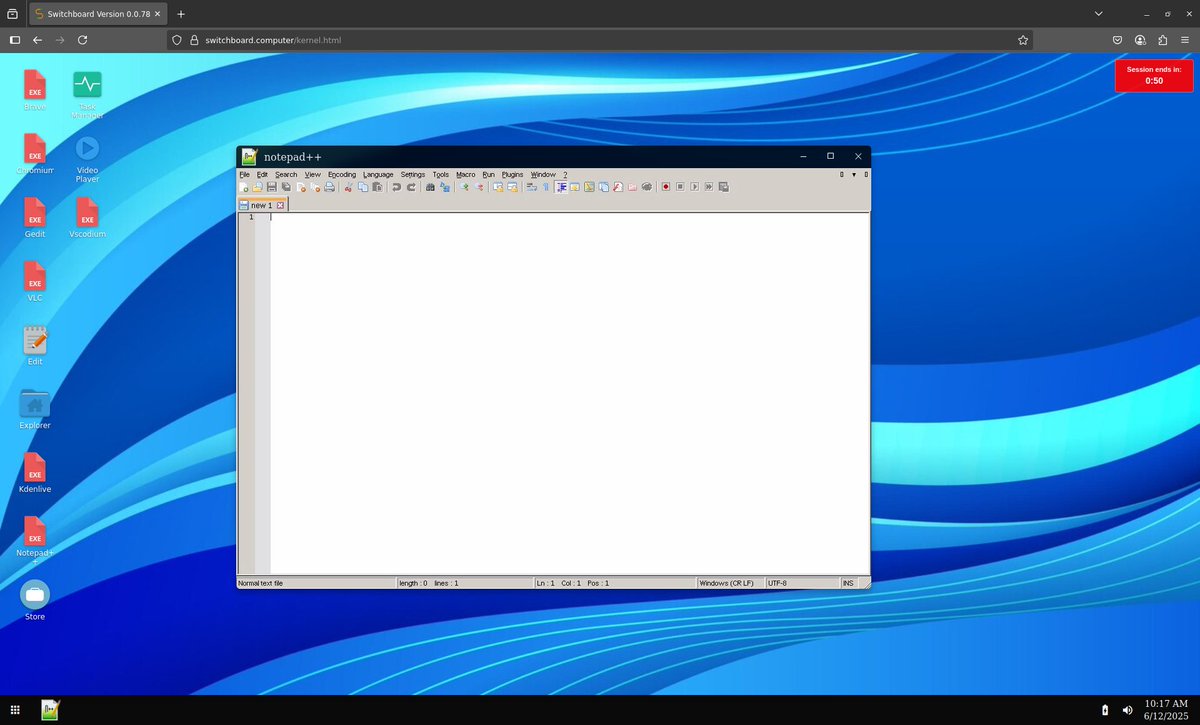This screenshot has width=1200, height=725.
Task: Toggle the highlighted Indent Guide button
Action: (x=561, y=187)
